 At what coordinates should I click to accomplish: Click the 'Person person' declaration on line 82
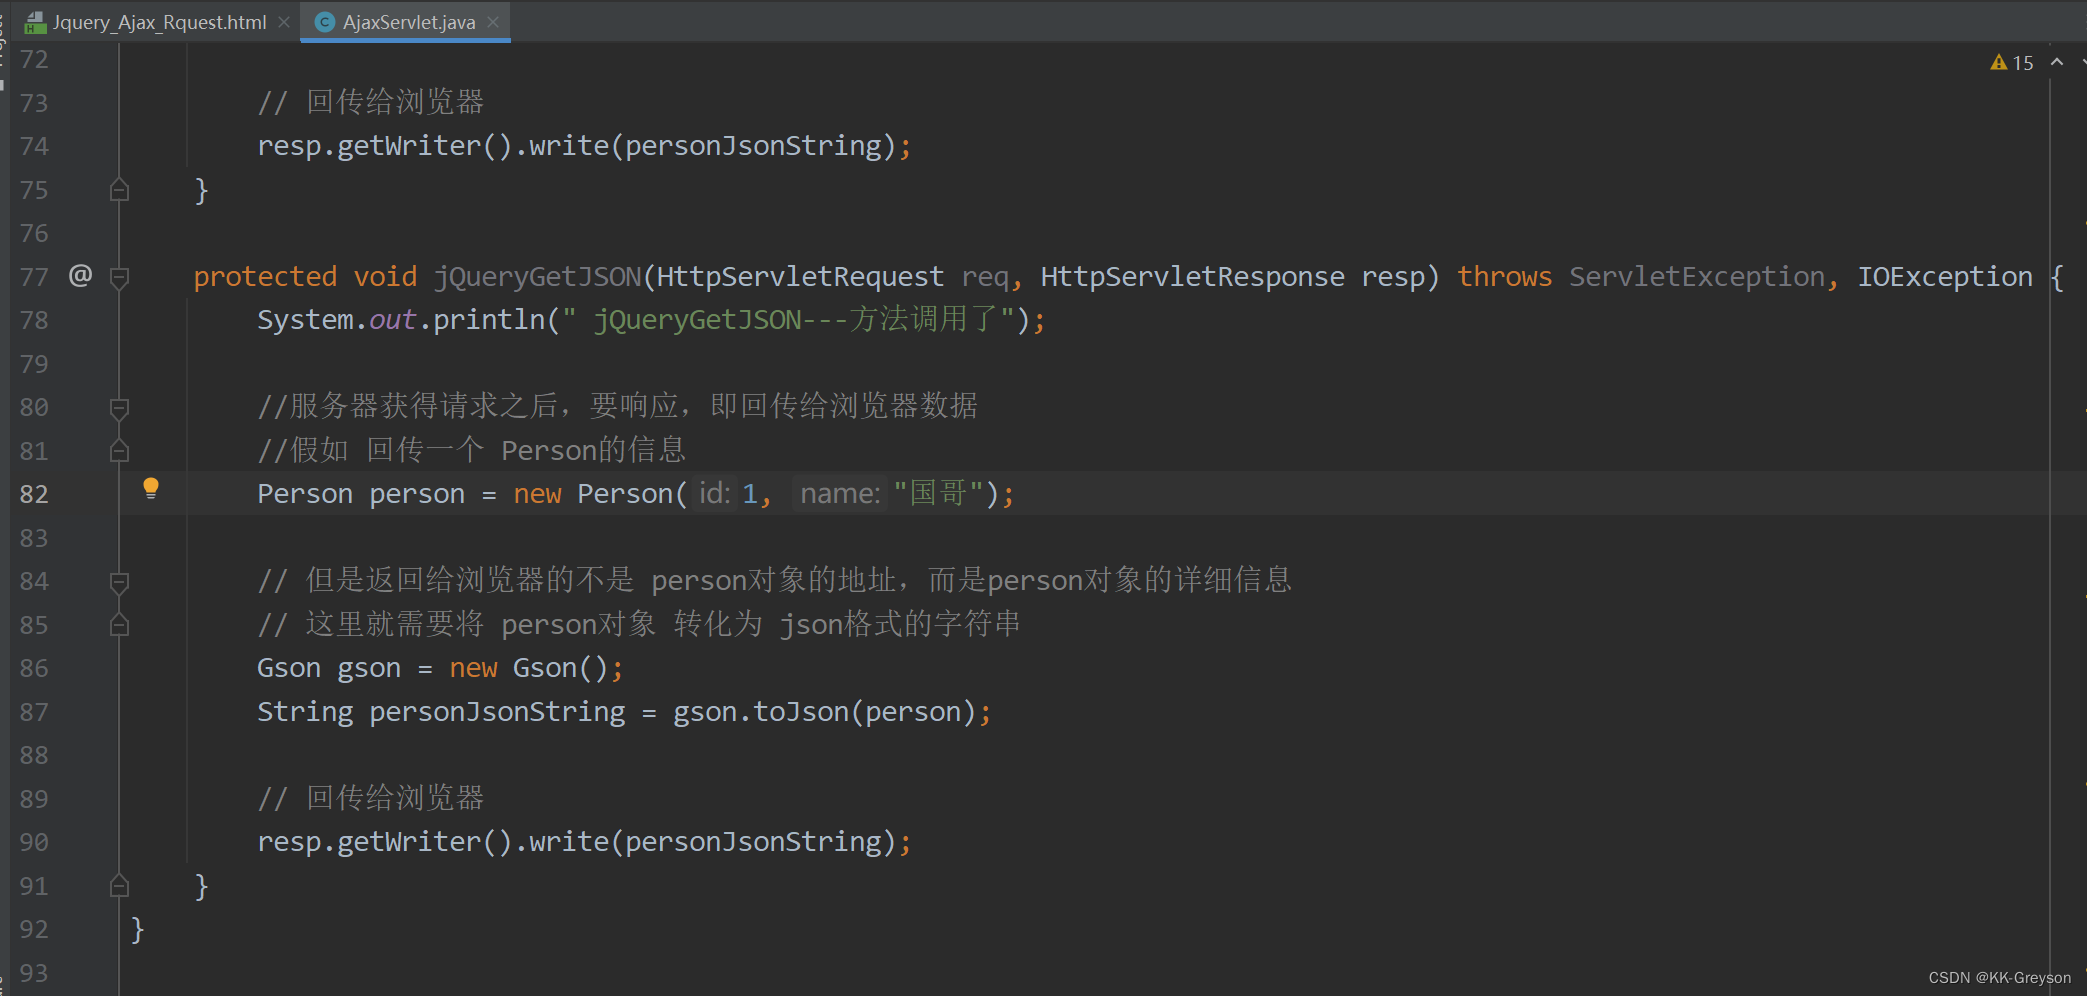[361, 494]
